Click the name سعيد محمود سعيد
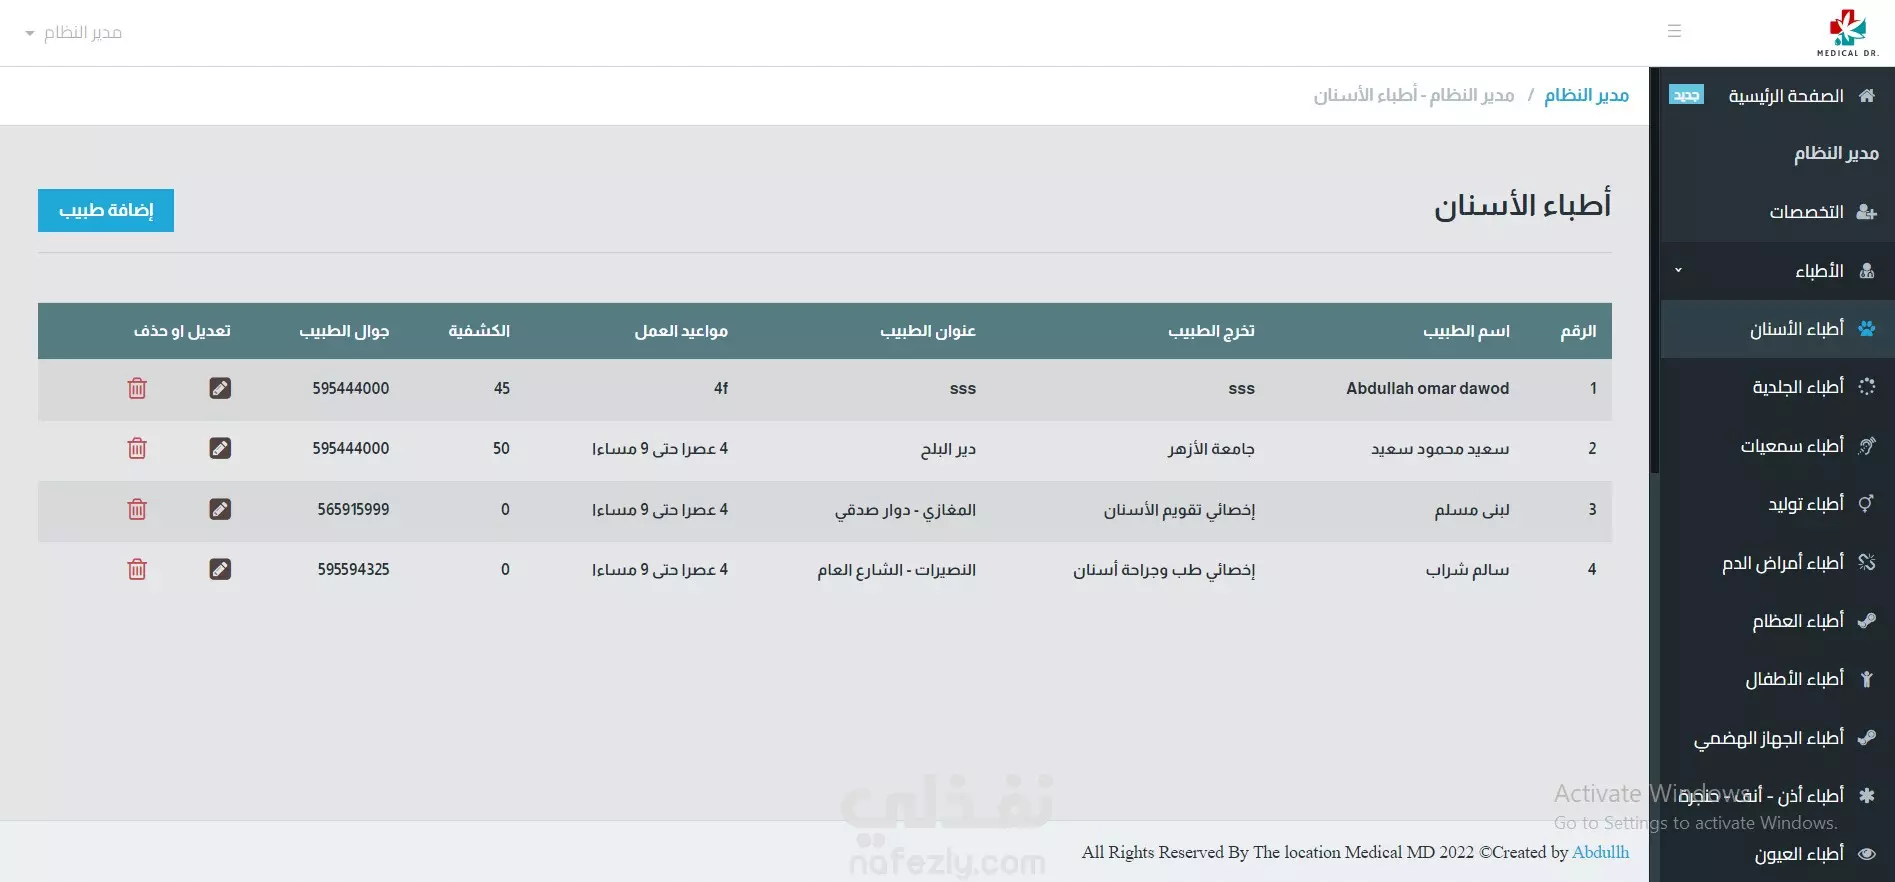The image size is (1895, 882). [1440, 449]
